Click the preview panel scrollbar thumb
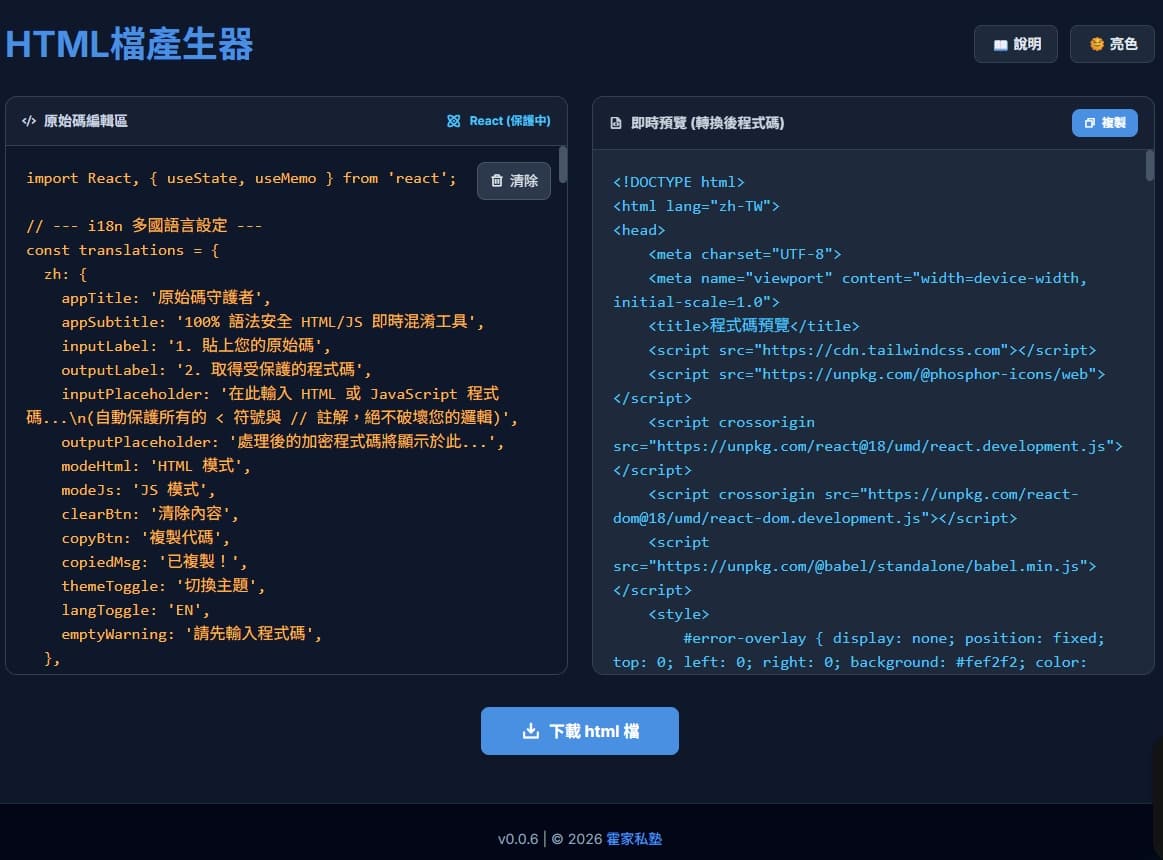Viewport: 1163px width, 860px height. (1150, 165)
